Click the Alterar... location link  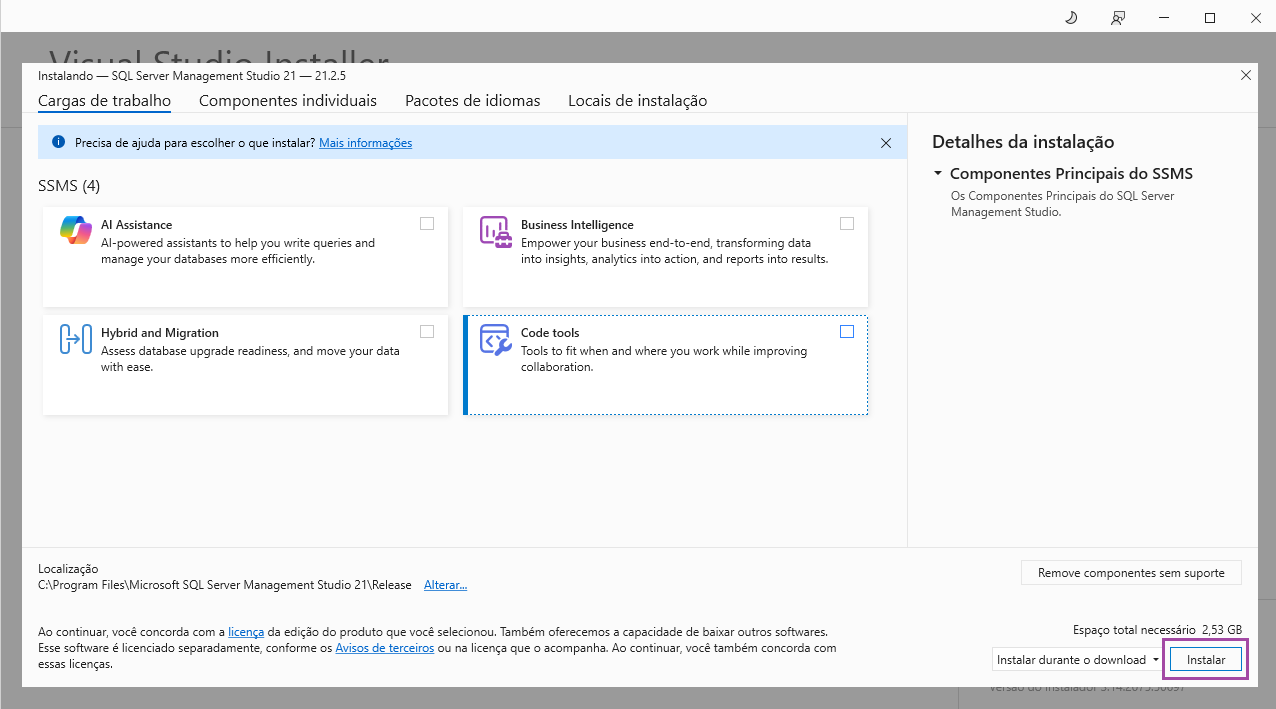tap(446, 585)
